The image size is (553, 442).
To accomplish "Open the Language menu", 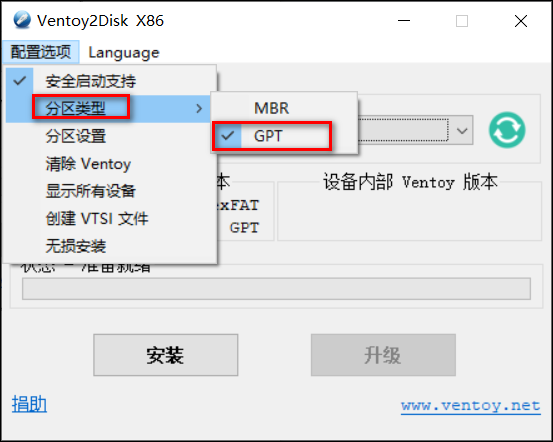I will 123,53.
